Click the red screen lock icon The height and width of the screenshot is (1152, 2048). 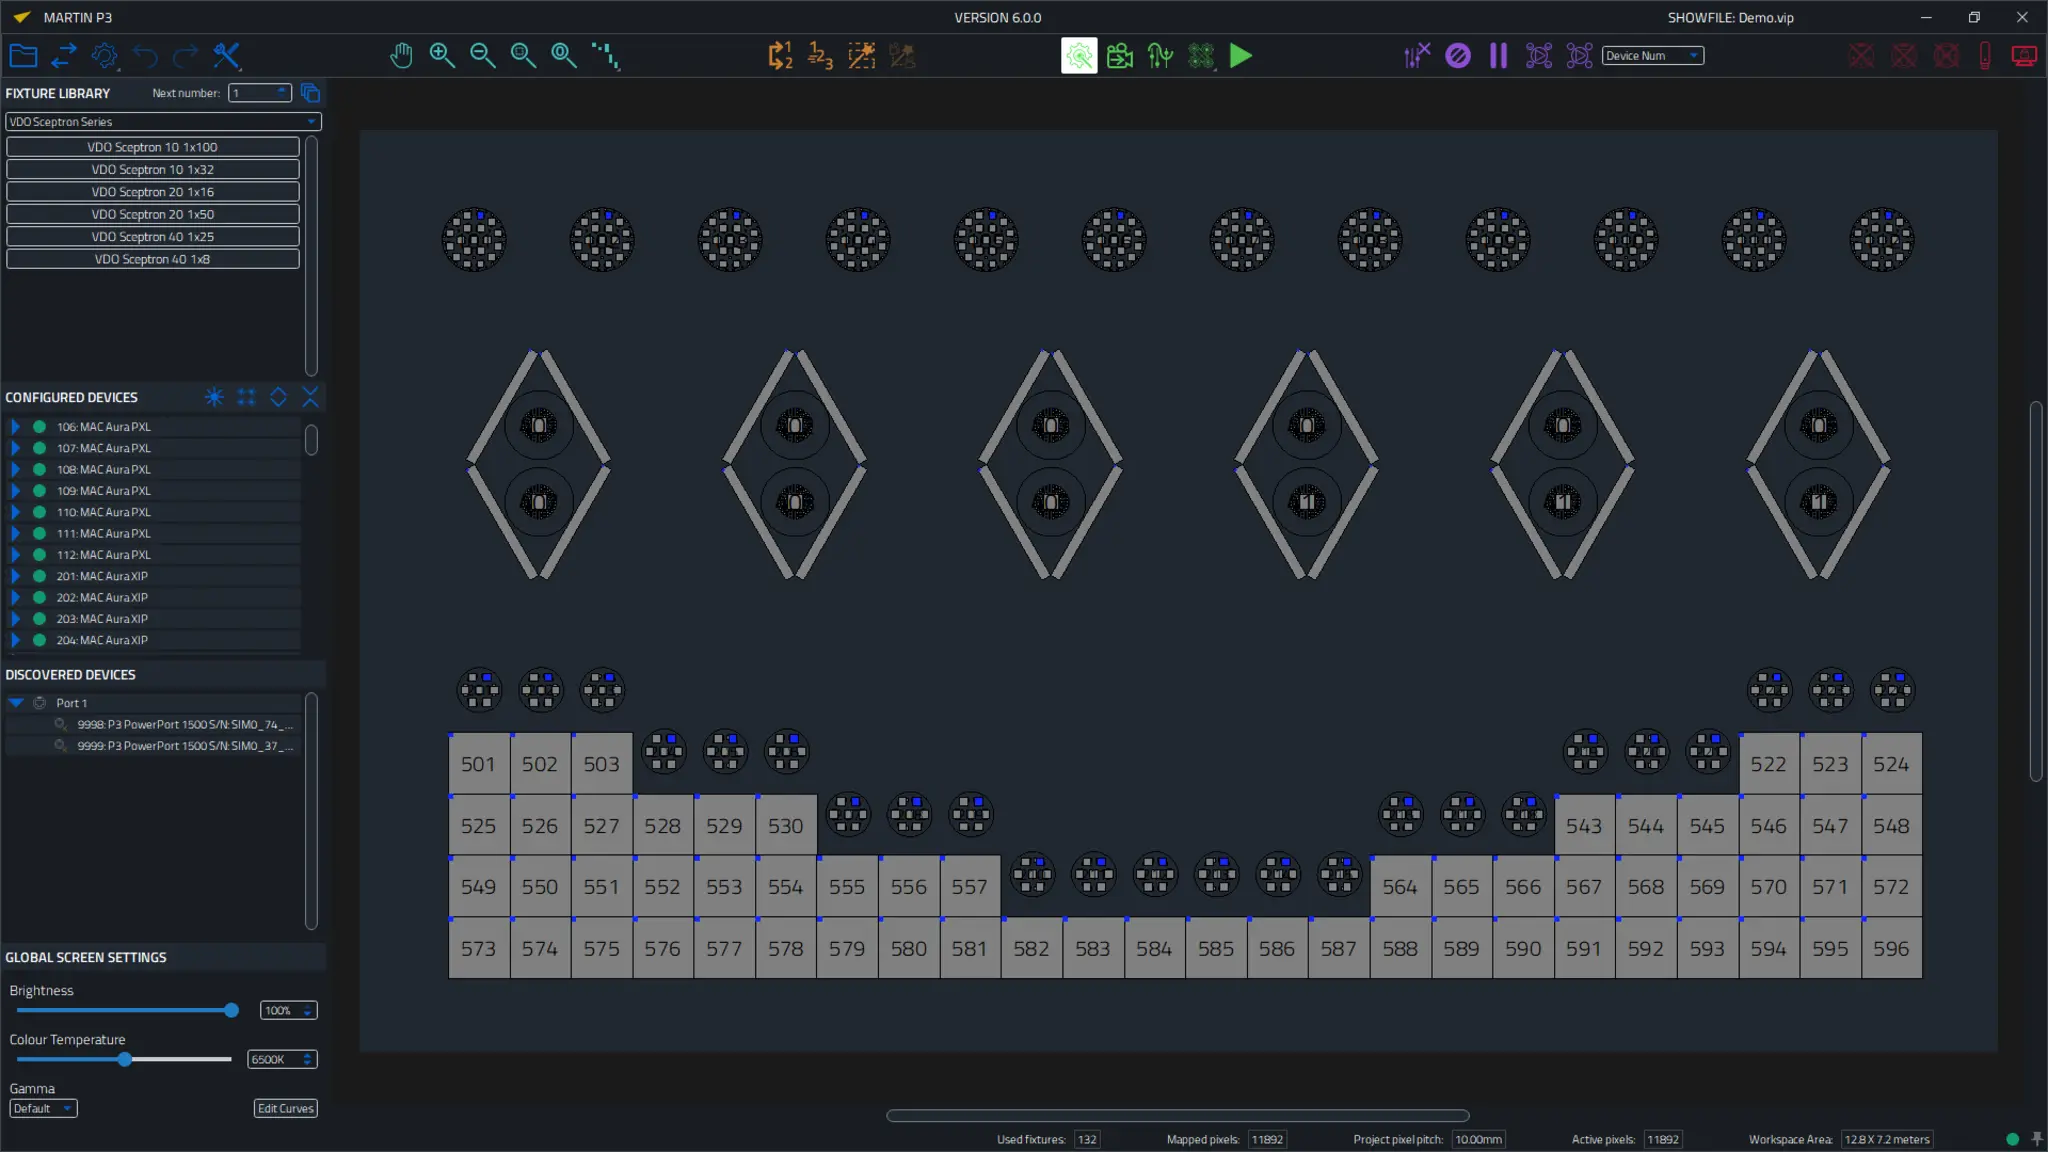tap(2024, 56)
